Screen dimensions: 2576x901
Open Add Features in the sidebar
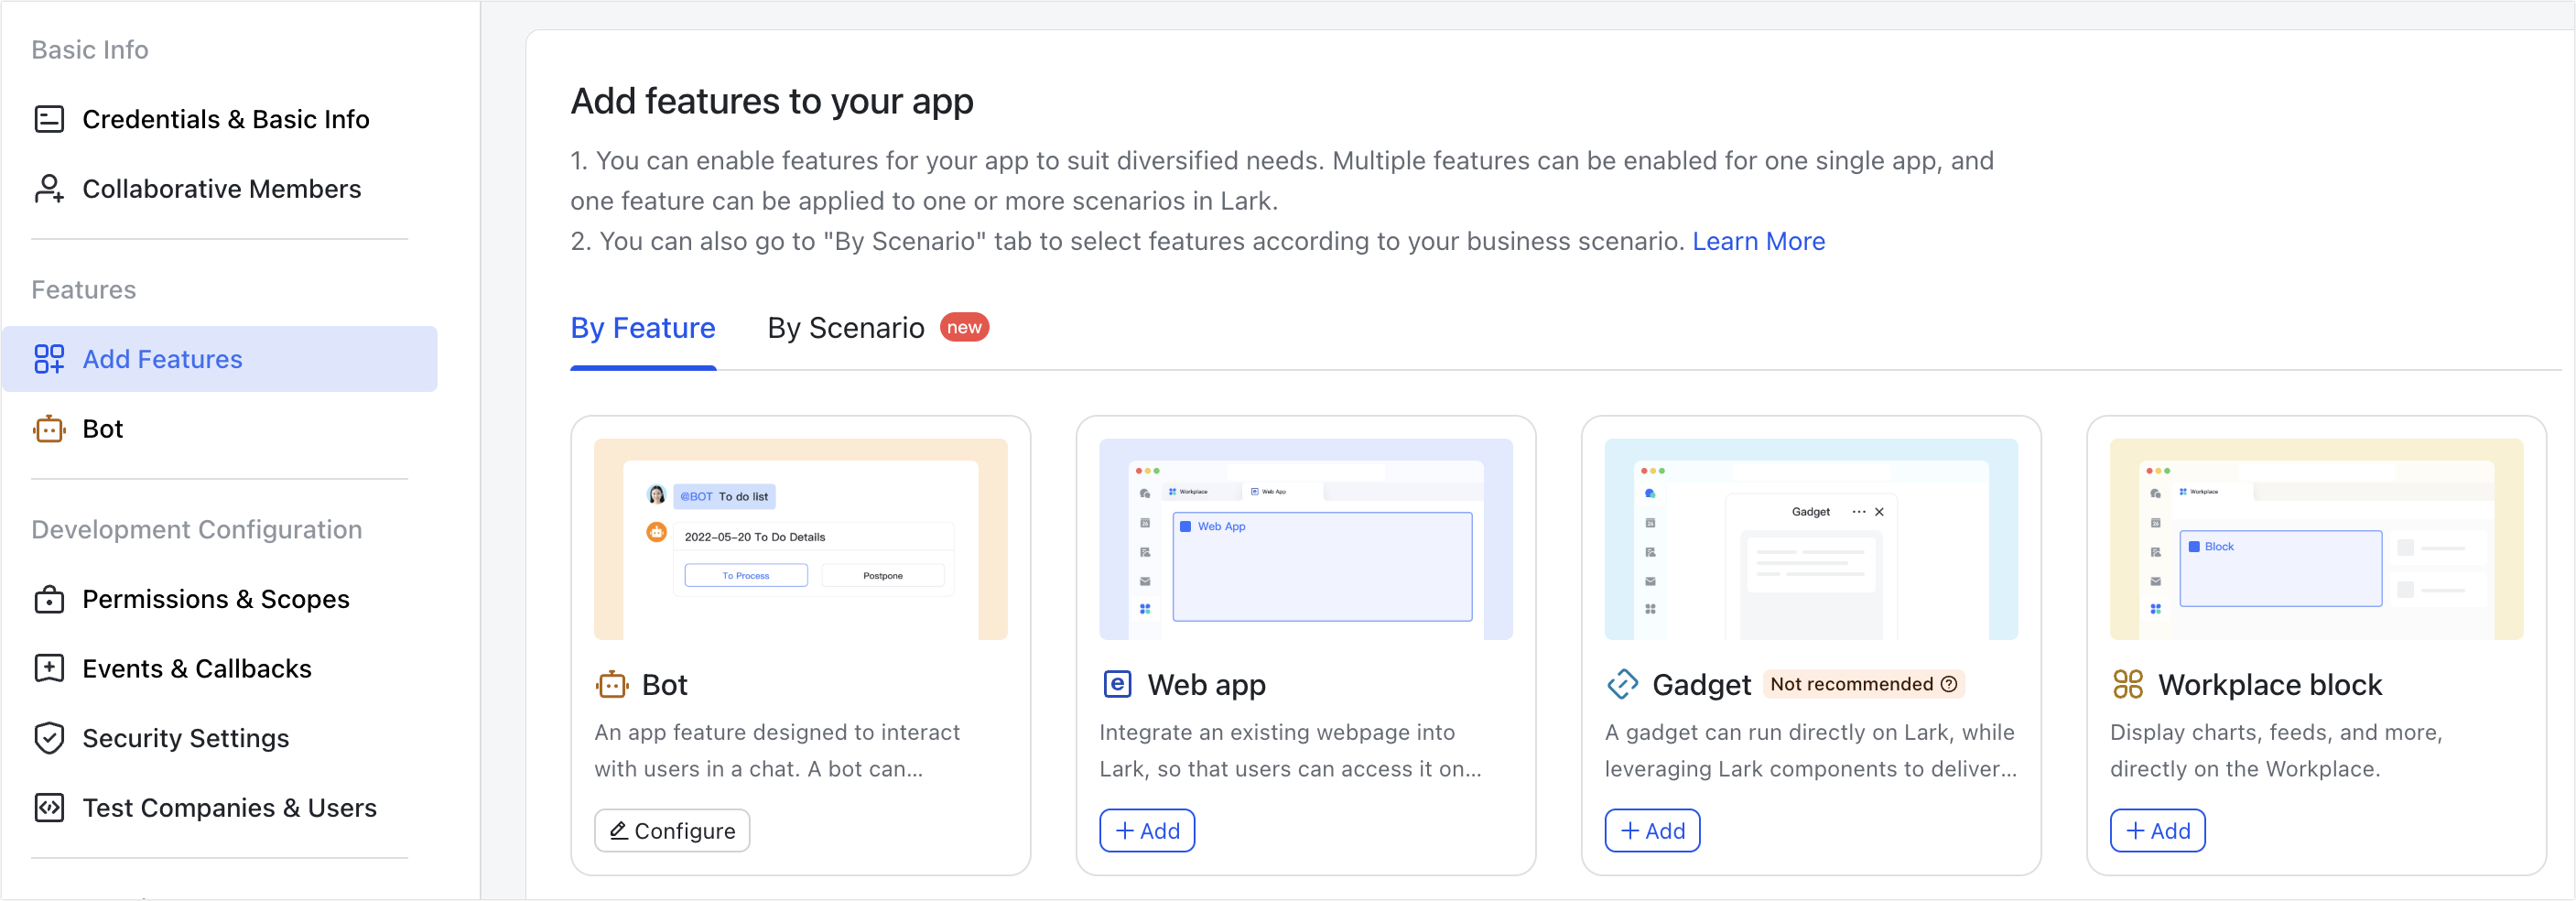point(162,359)
